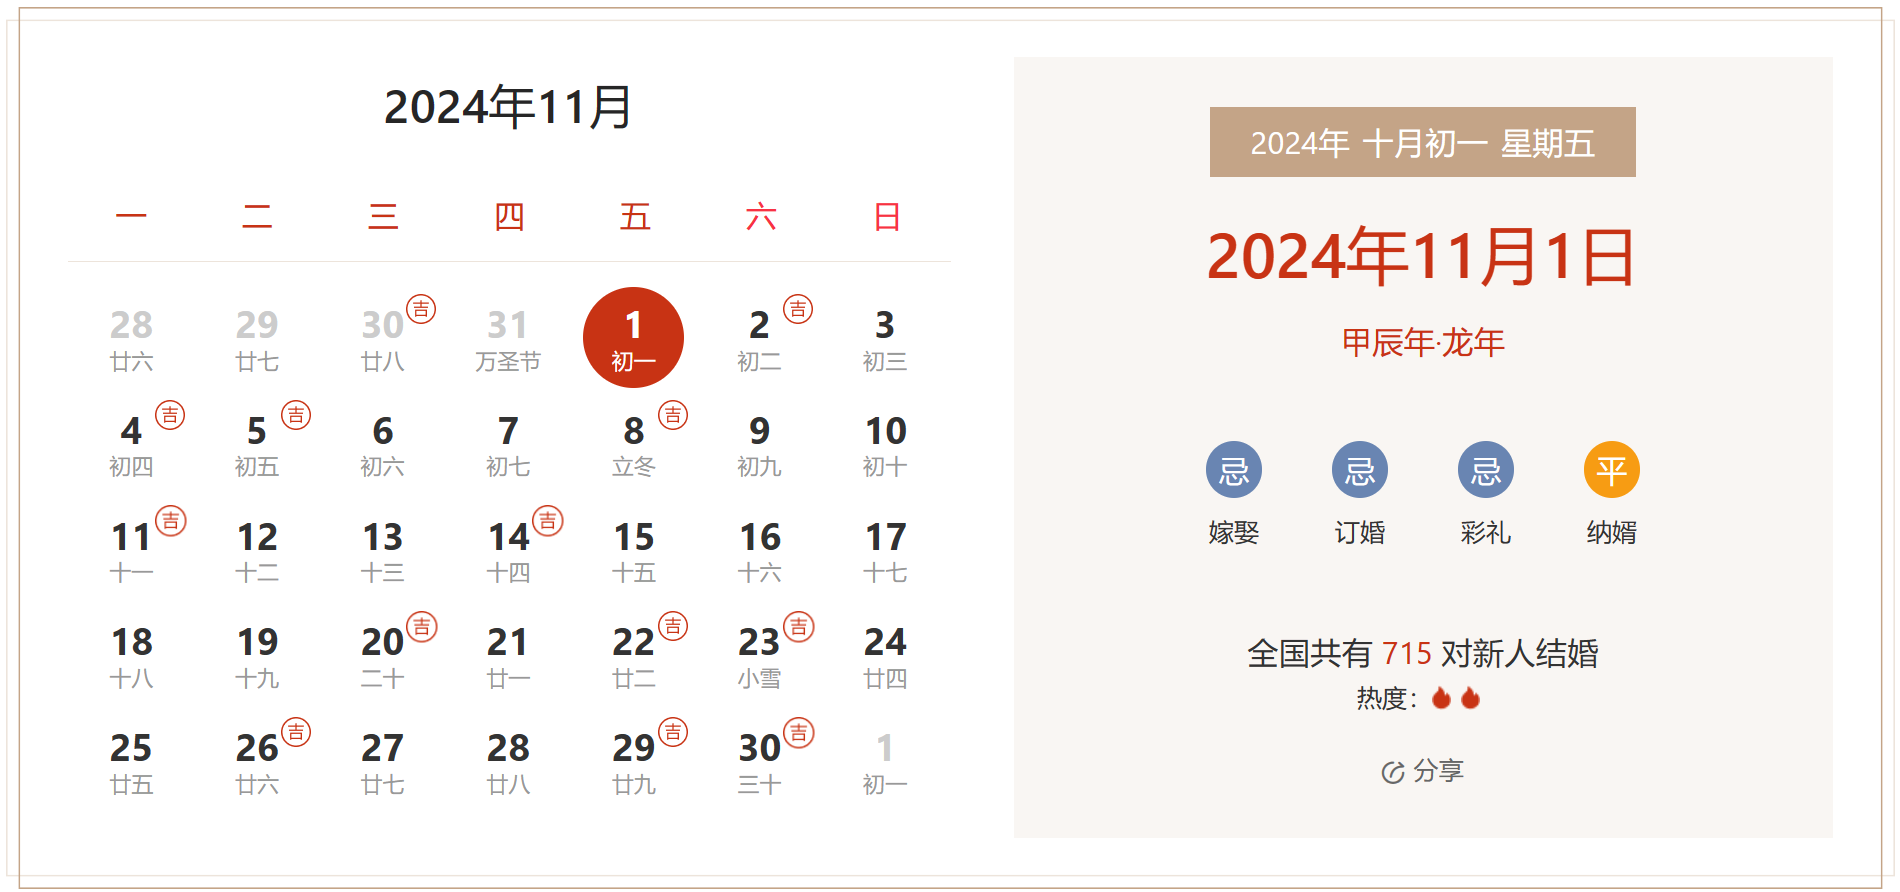Select October 31 万圣节

click(x=508, y=340)
